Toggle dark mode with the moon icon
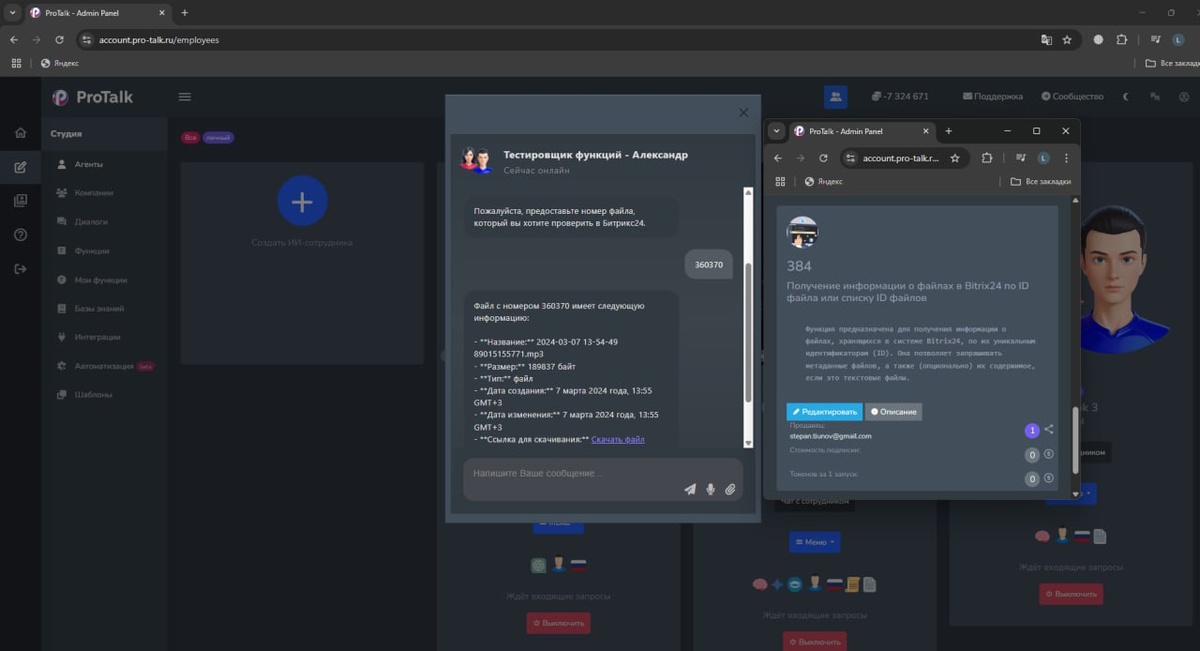The height and width of the screenshot is (651, 1200). tap(1126, 97)
